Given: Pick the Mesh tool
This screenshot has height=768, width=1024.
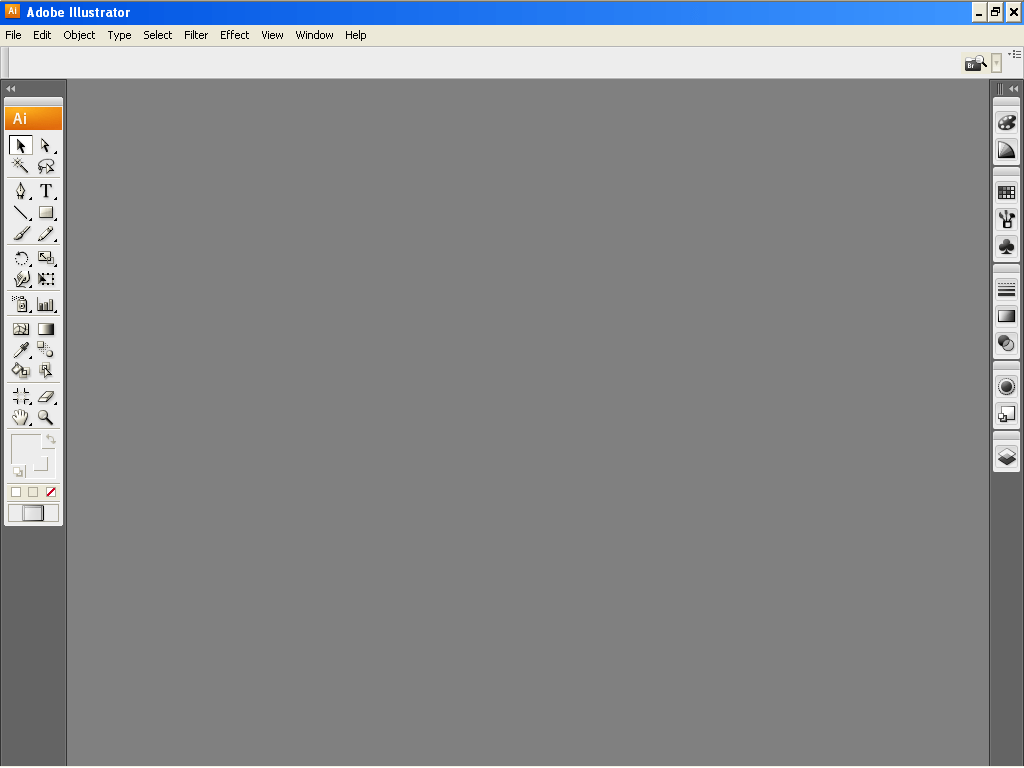Looking at the screenshot, I should pos(20,329).
